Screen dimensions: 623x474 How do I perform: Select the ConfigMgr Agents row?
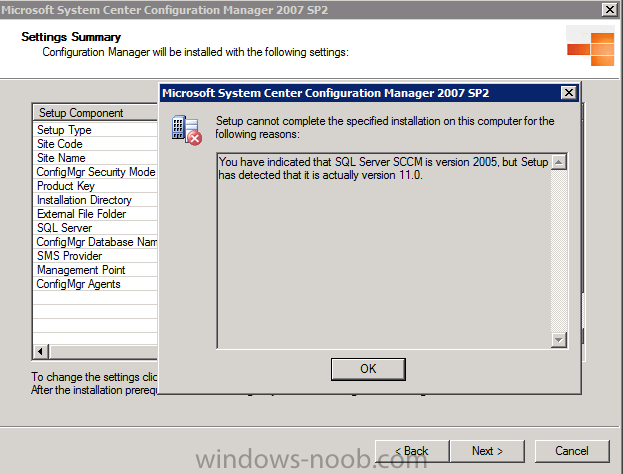pos(95,284)
